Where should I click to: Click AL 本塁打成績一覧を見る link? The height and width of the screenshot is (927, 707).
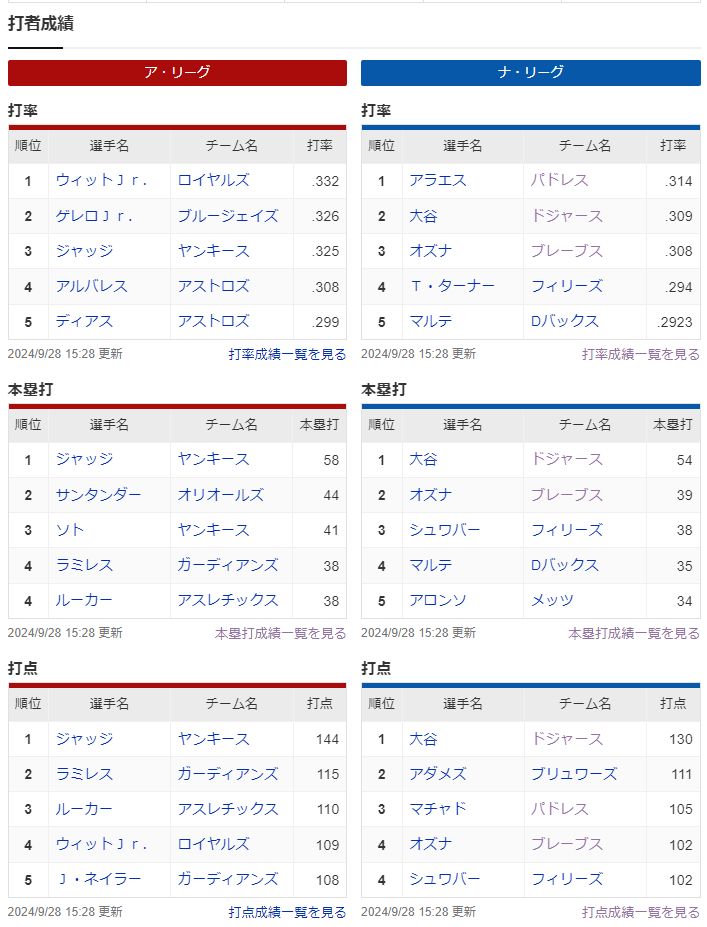pyautogui.click(x=280, y=633)
